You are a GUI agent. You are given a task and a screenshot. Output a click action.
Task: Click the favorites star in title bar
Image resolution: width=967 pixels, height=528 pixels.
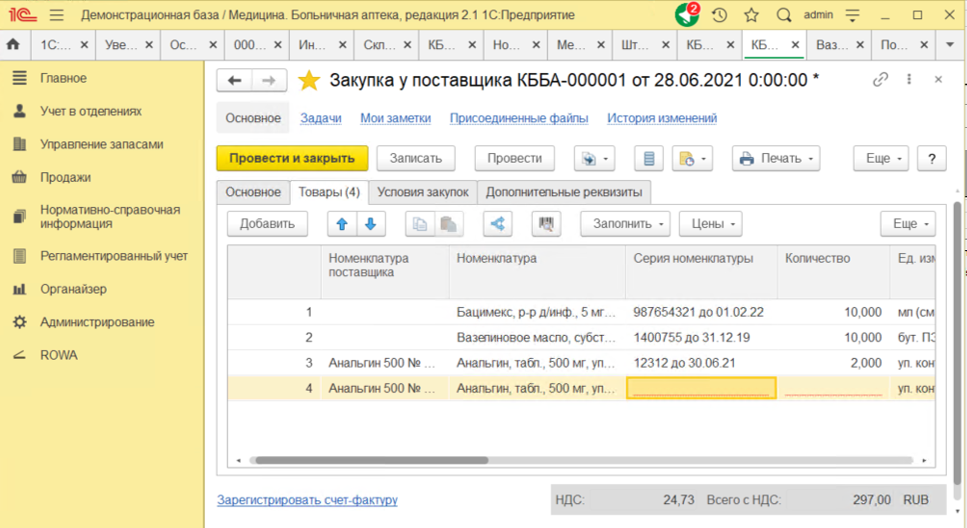(x=752, y=16)
